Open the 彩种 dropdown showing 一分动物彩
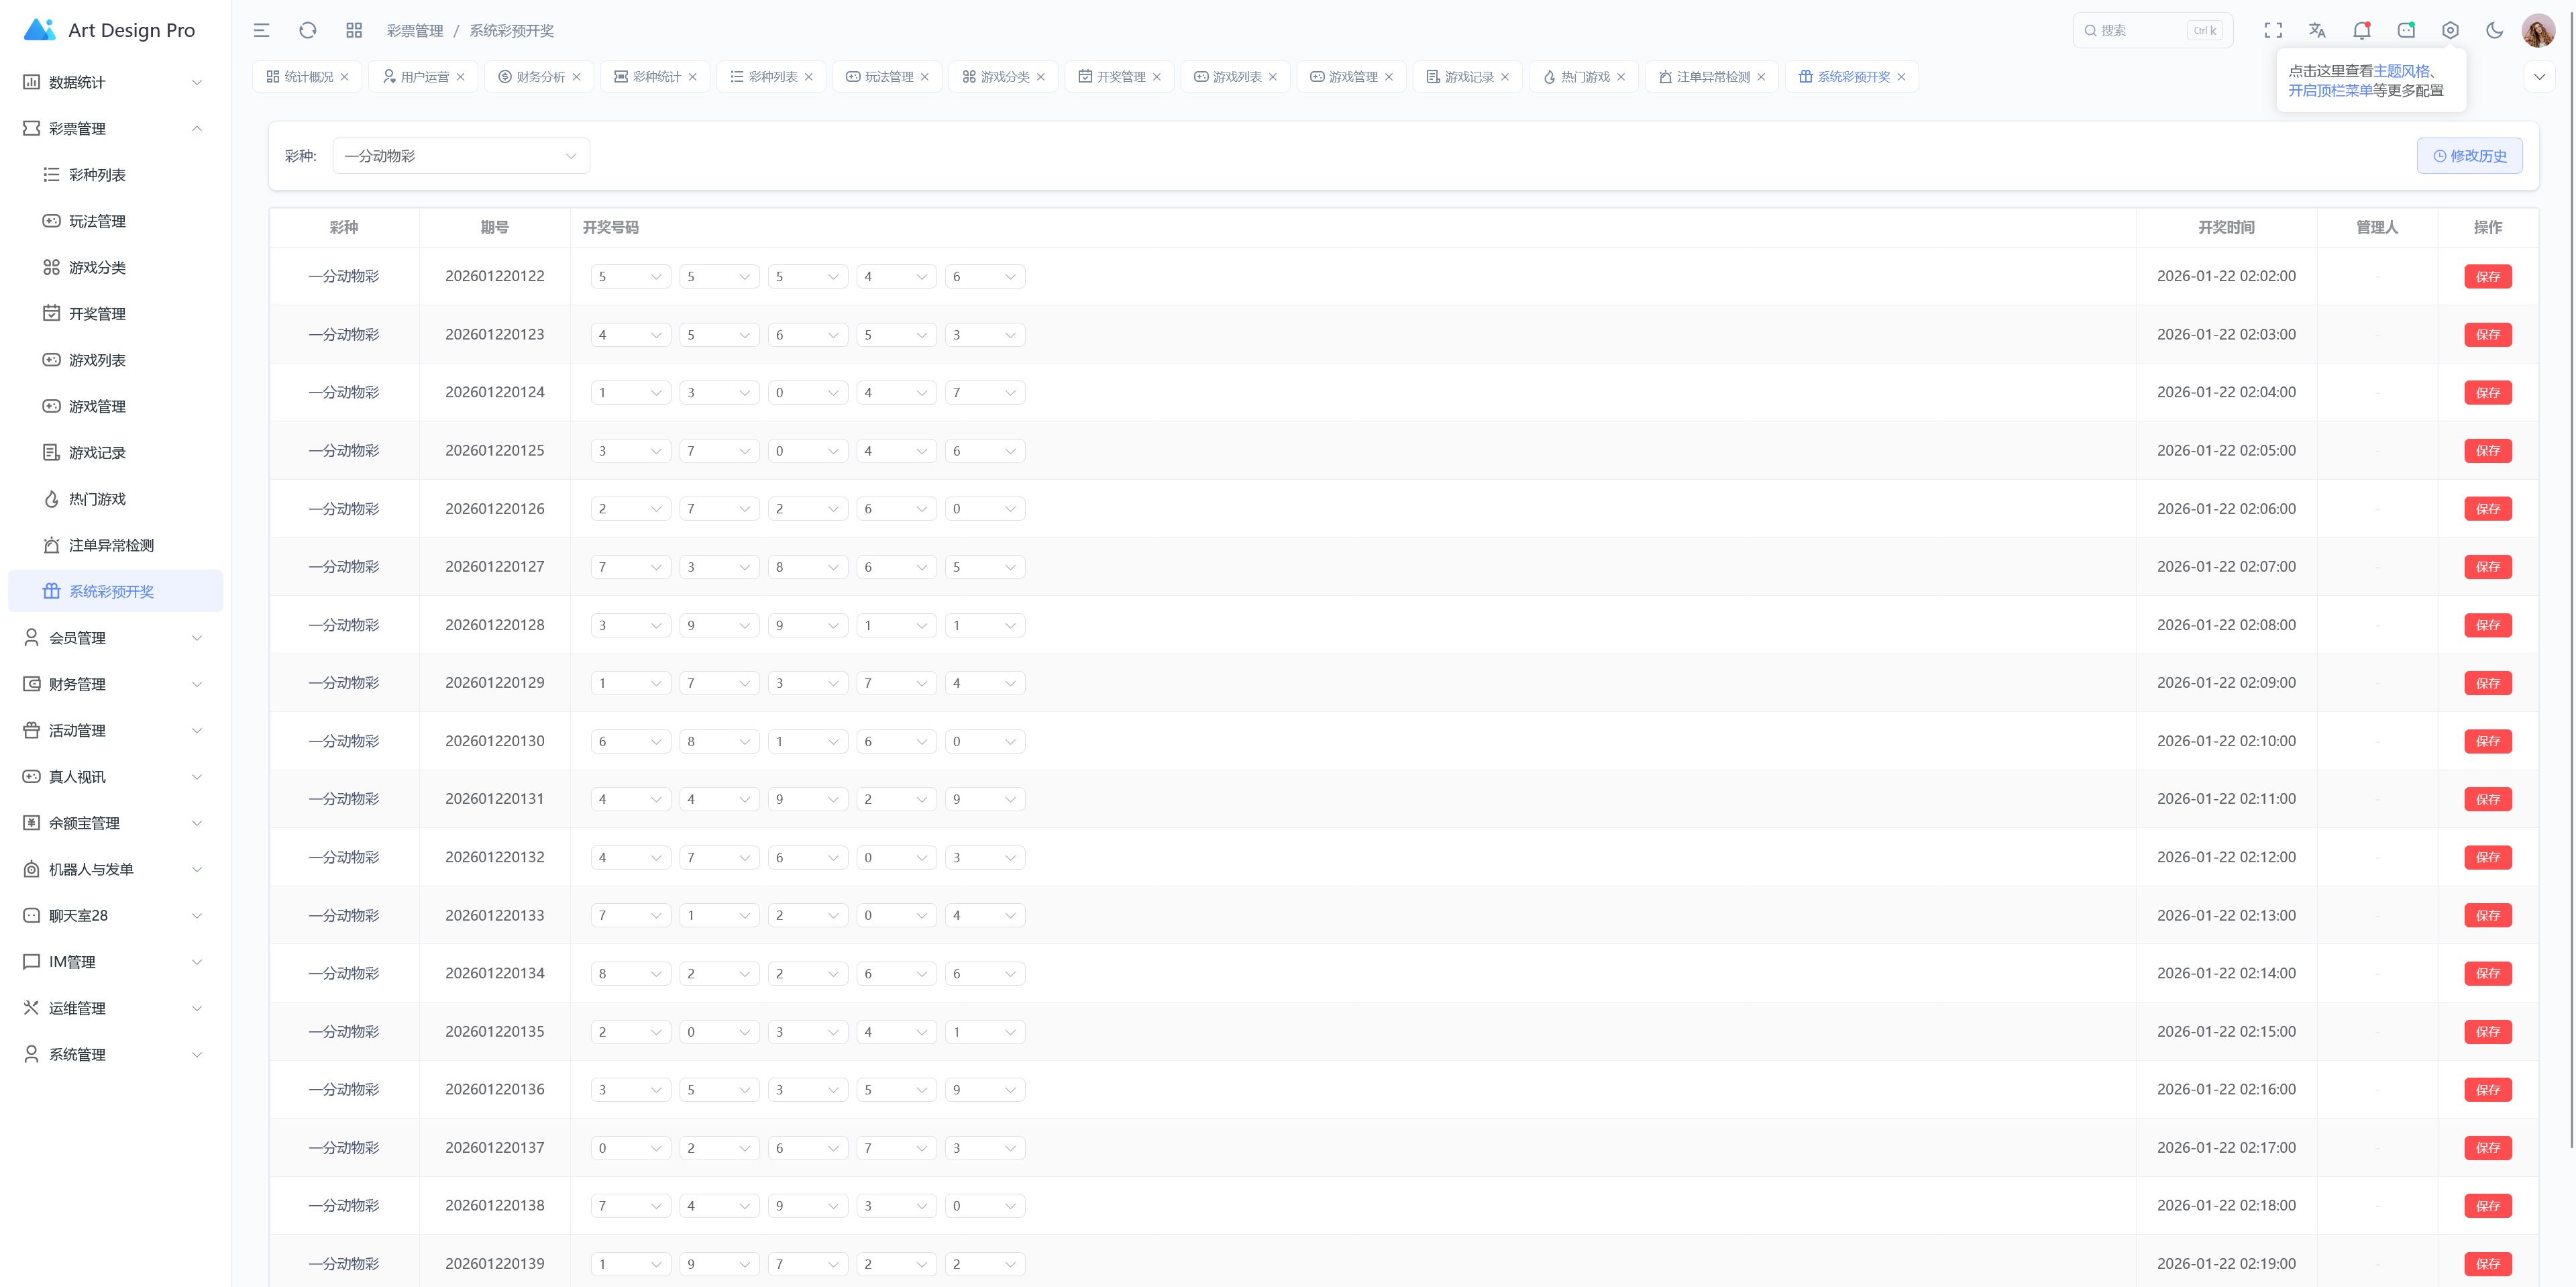This screenshot has width=2576, height=1287. (x=460, y=156)
